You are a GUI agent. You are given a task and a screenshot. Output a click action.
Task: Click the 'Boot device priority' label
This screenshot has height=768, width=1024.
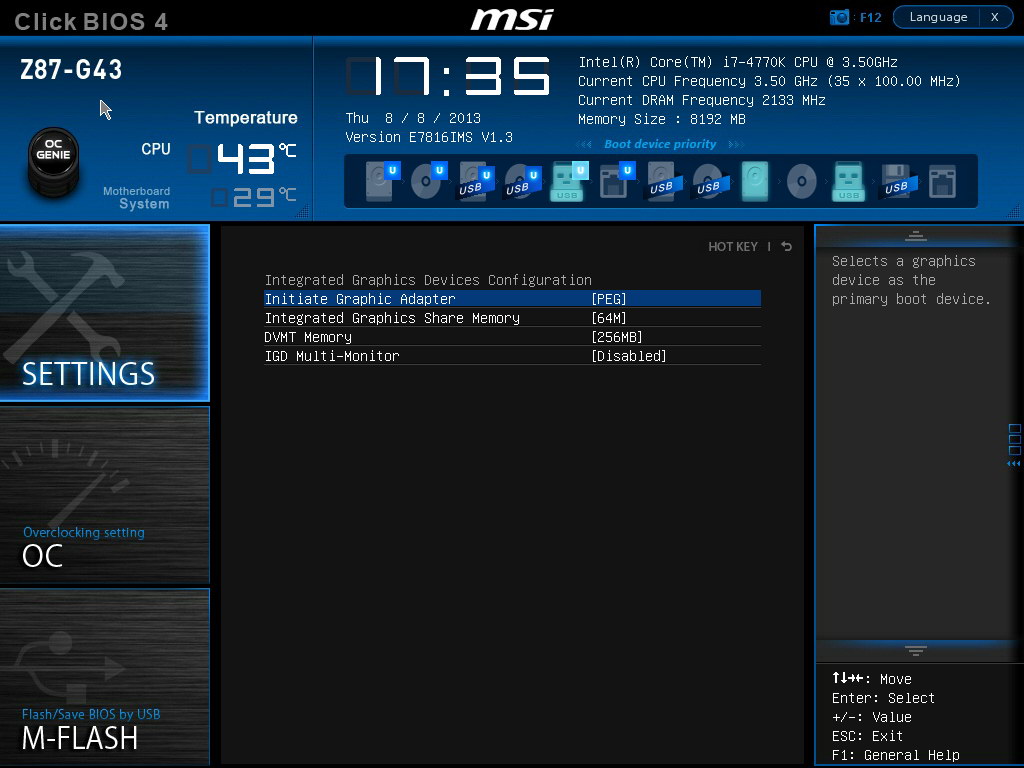(x=660, y=144)
